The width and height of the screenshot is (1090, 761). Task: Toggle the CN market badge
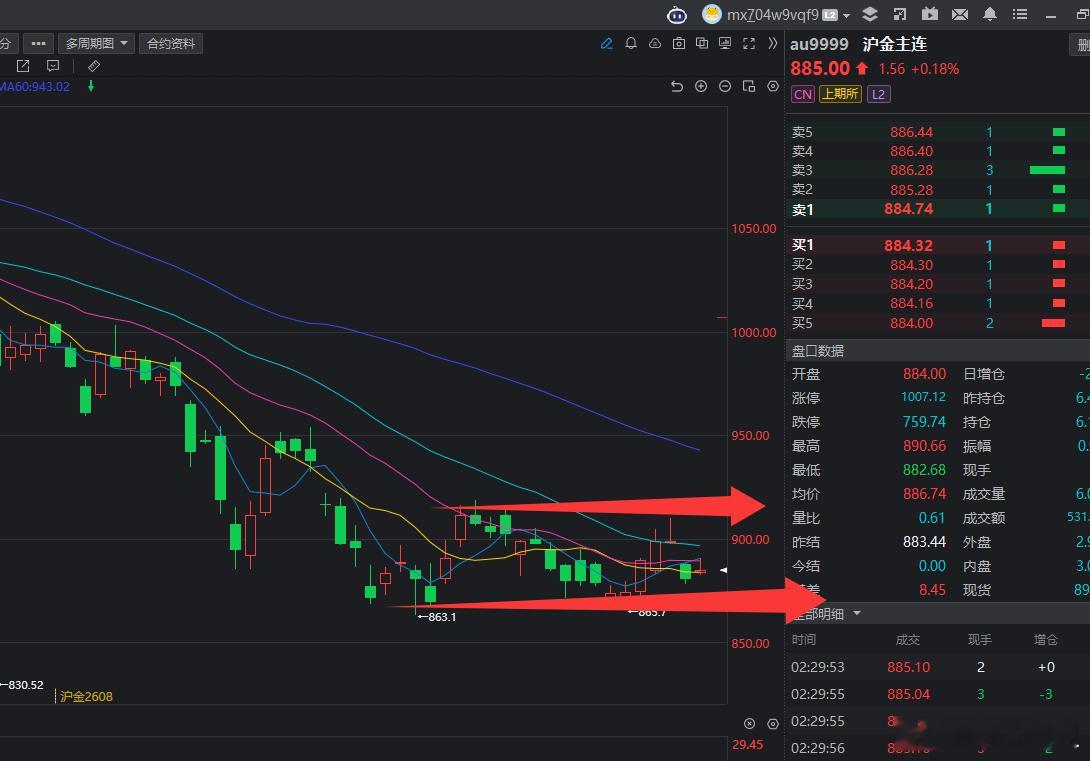click(x=802, y=95)
